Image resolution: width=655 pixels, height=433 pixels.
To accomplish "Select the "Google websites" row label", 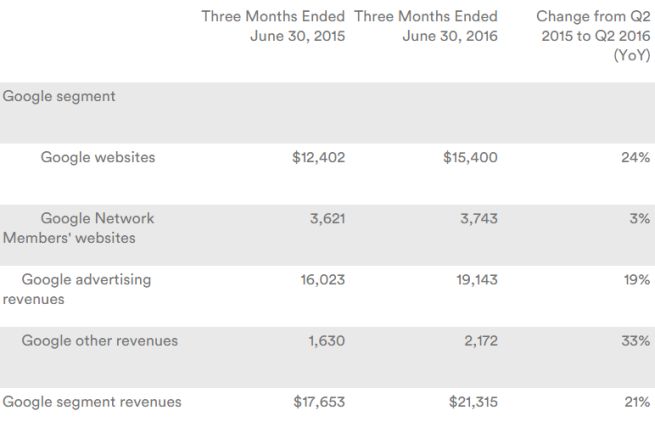I will 98,158.
